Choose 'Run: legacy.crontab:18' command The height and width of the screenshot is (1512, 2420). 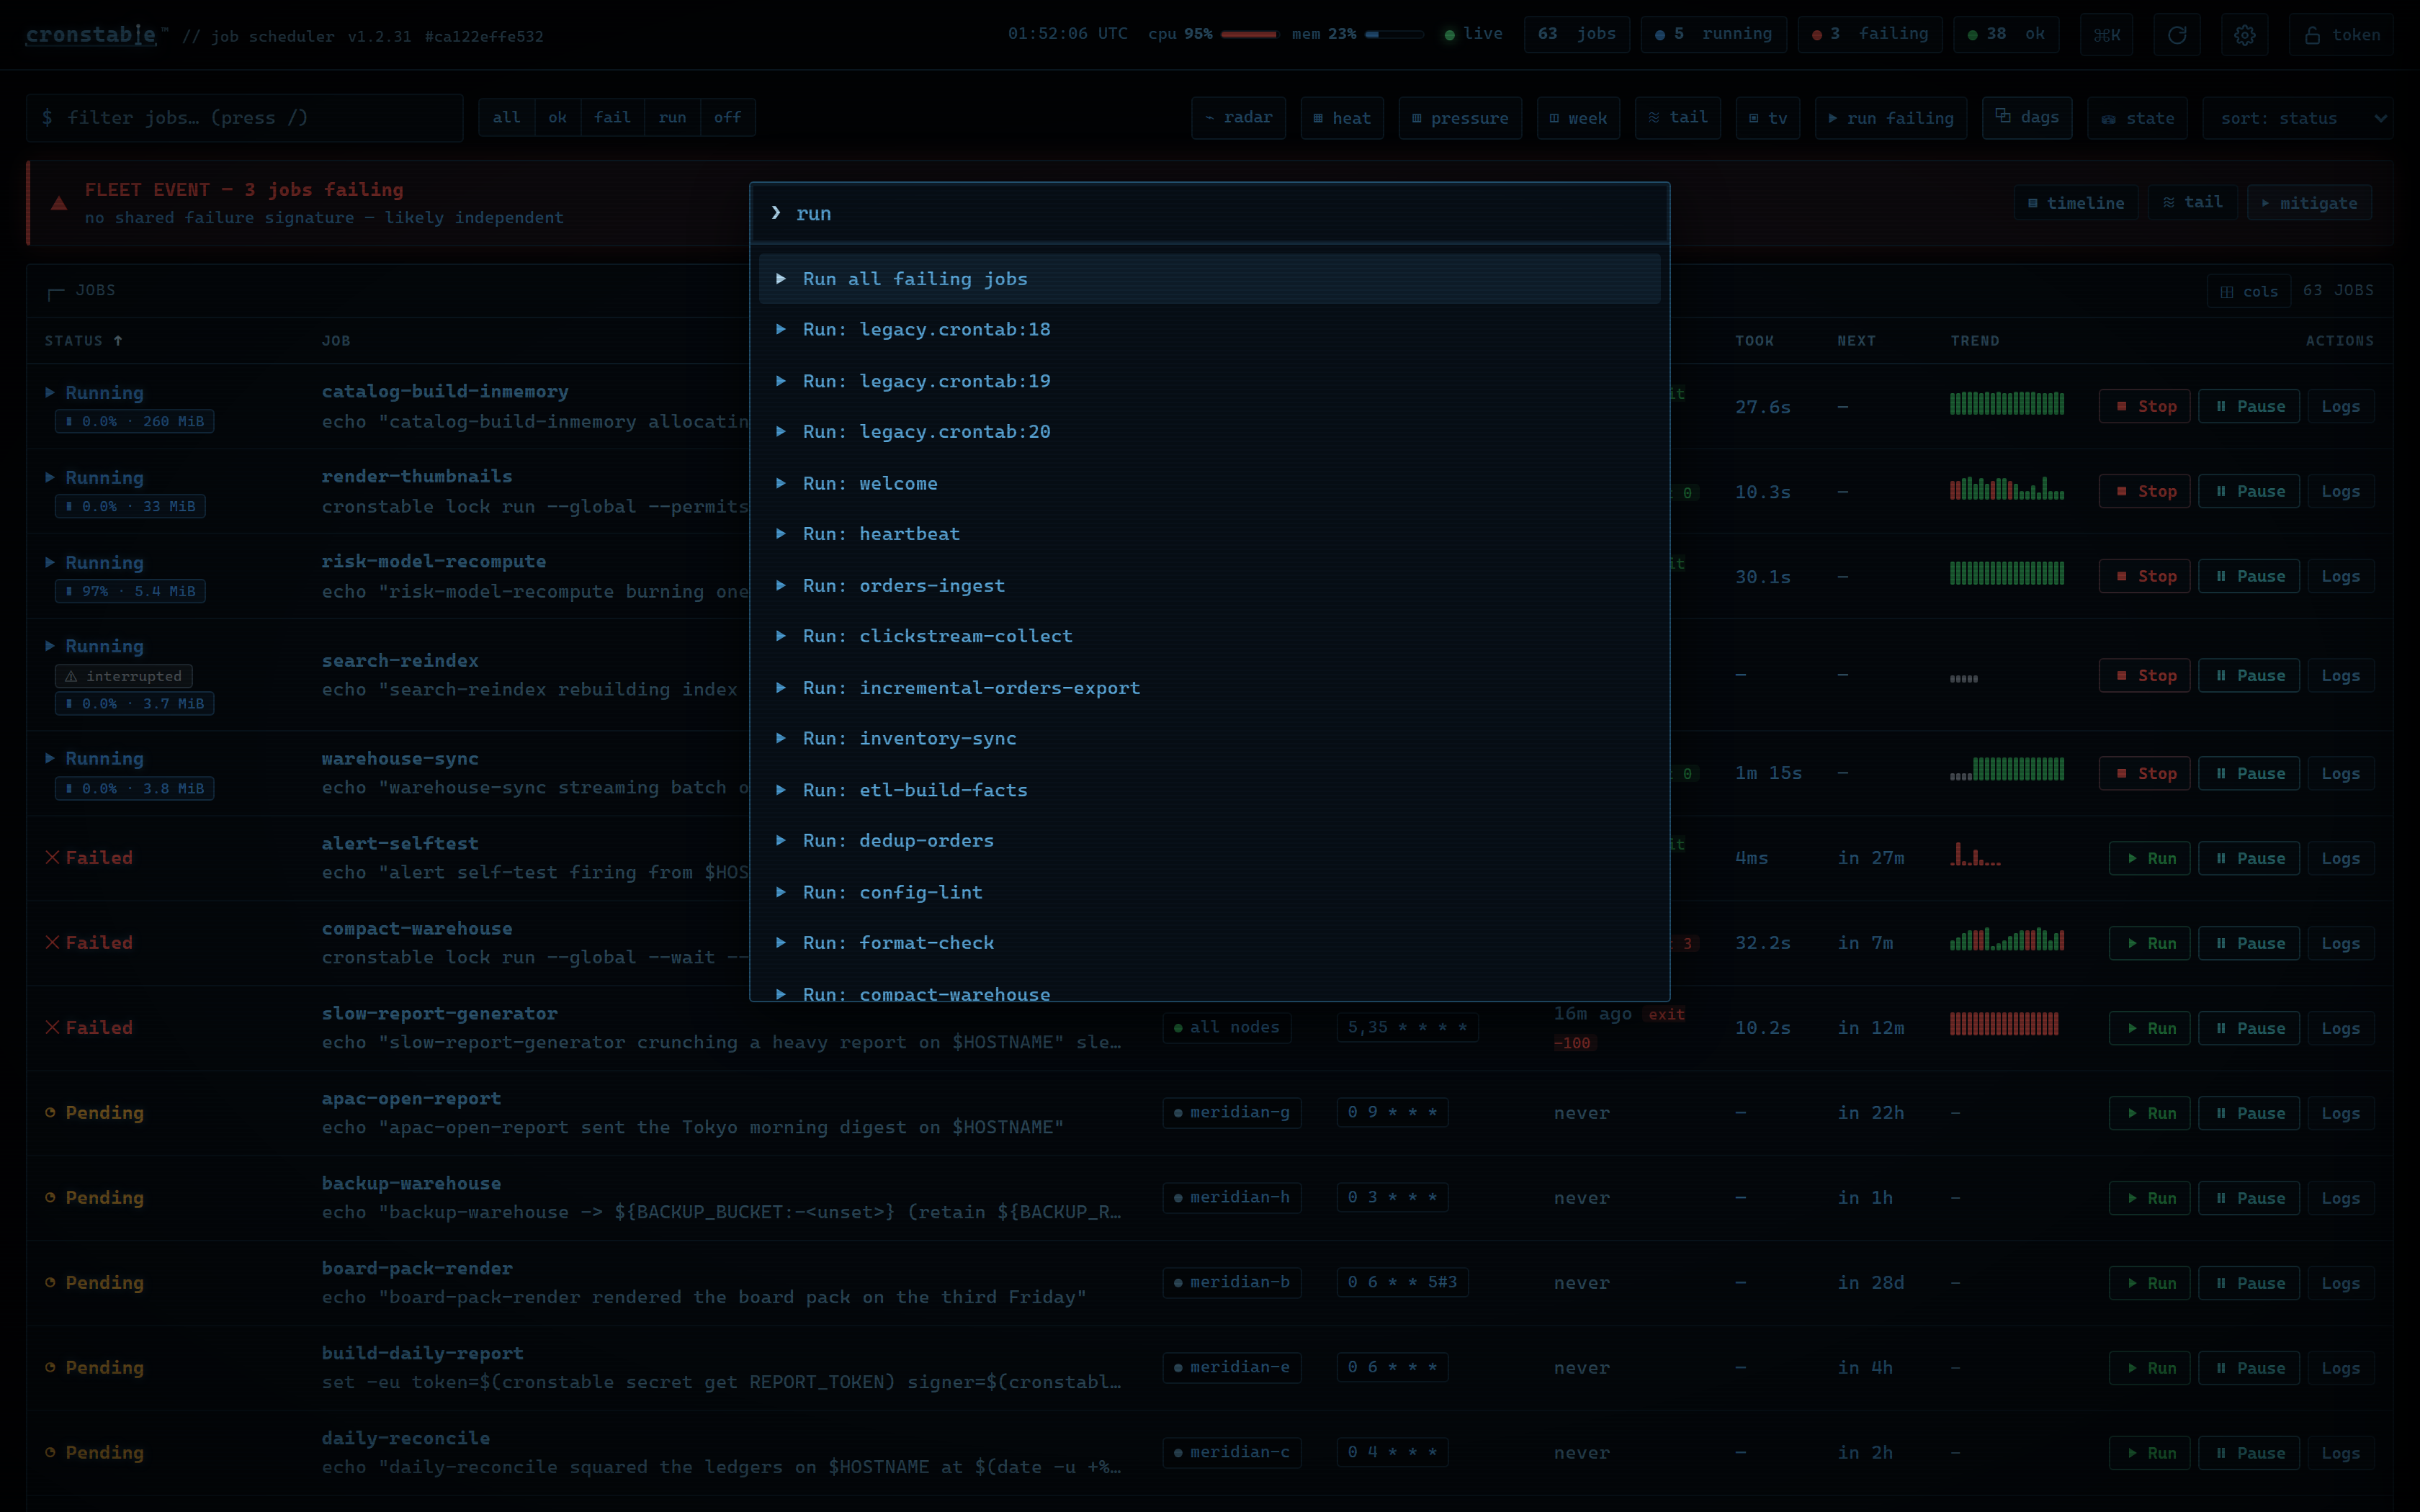coord(1210,330)
